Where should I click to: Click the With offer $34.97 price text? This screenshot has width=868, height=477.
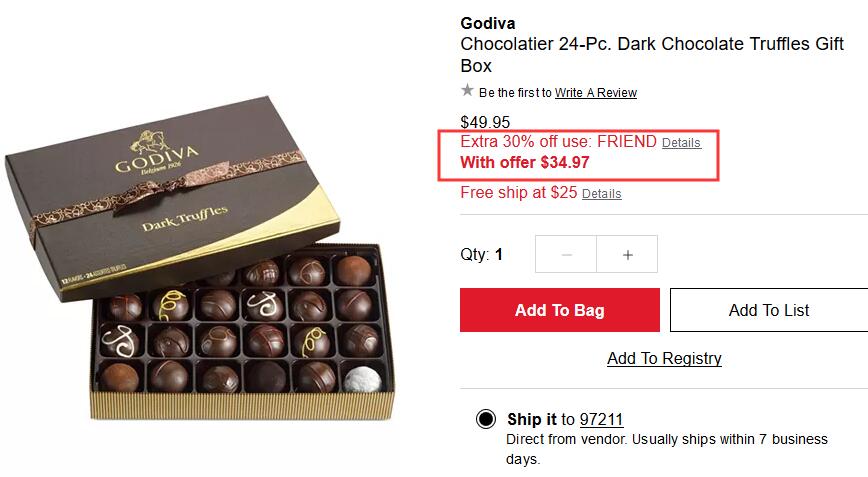click(525, 163)
